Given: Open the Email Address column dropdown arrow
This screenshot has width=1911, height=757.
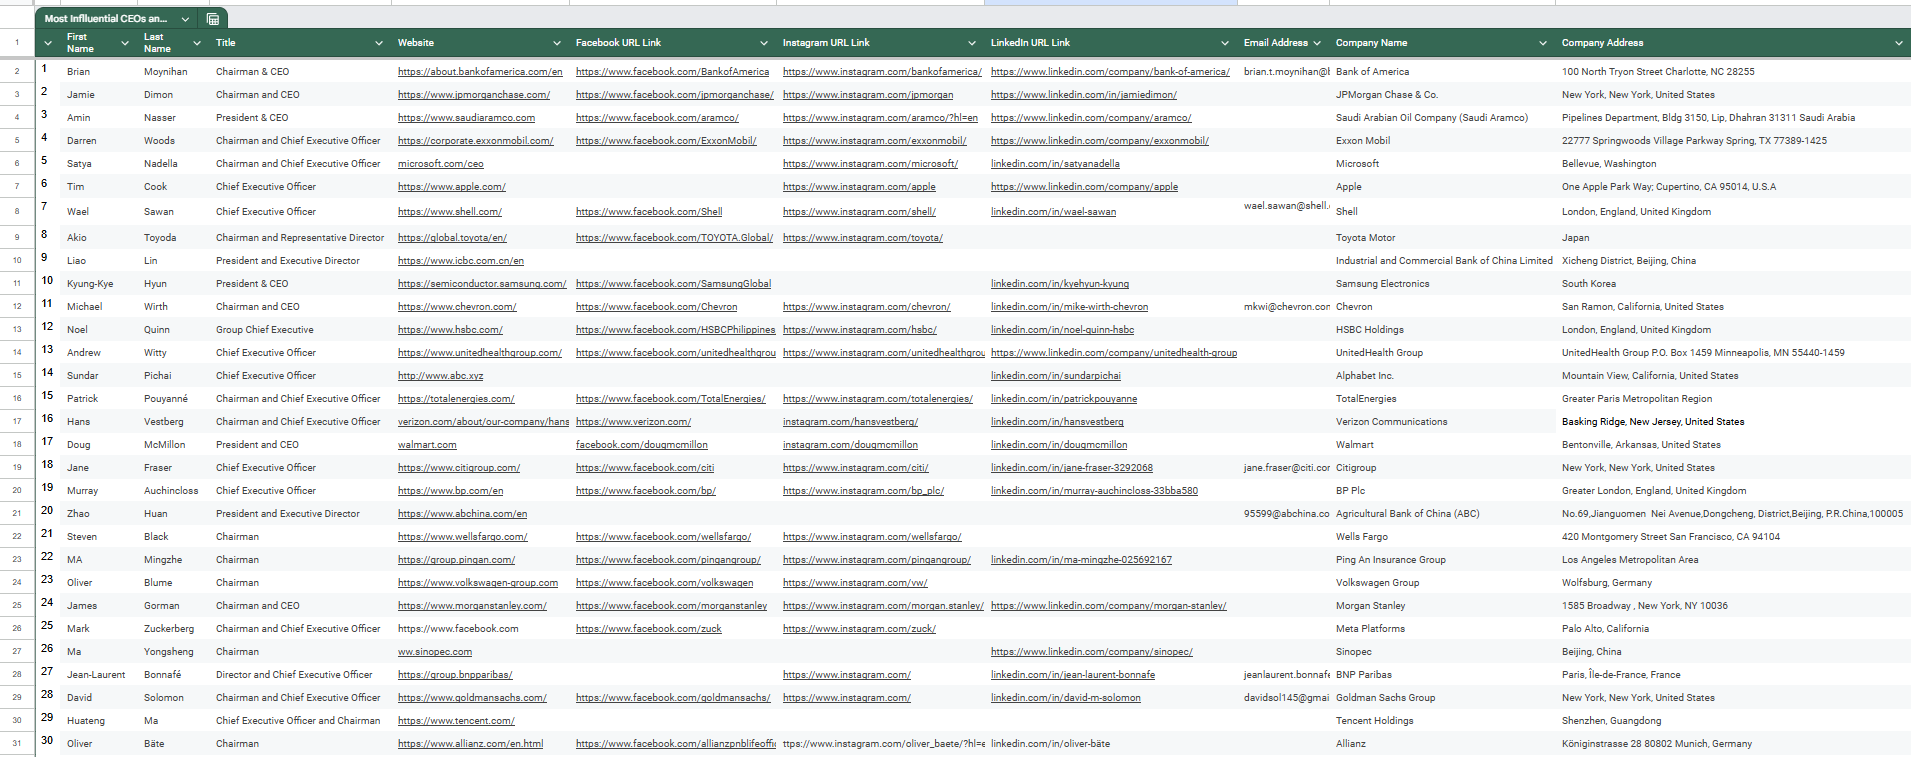Looking at the screenshot, I should (x=1317, y=43).
